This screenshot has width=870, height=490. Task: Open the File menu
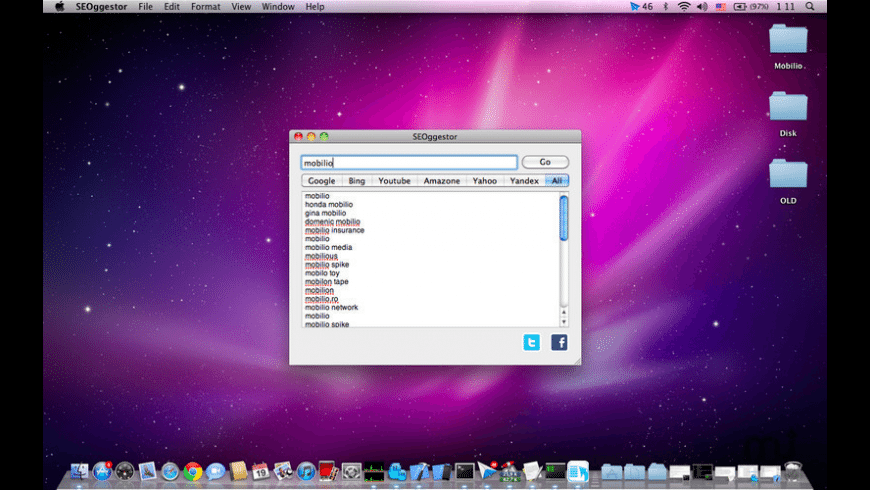(x=145, y=7)
